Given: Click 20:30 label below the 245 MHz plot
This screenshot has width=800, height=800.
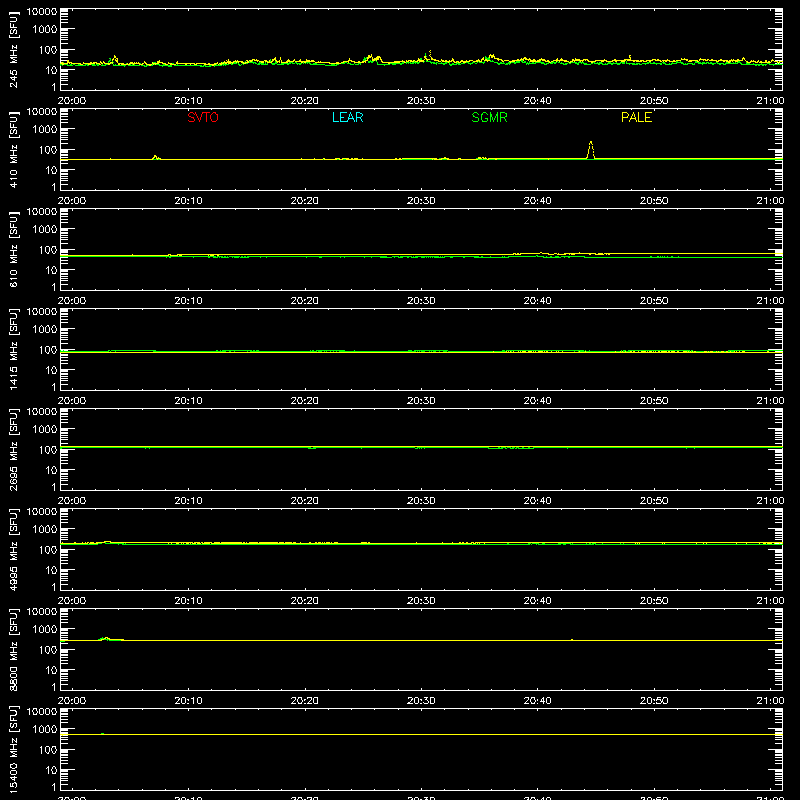Looking at the screenshot, I should [x=421, y=101].
